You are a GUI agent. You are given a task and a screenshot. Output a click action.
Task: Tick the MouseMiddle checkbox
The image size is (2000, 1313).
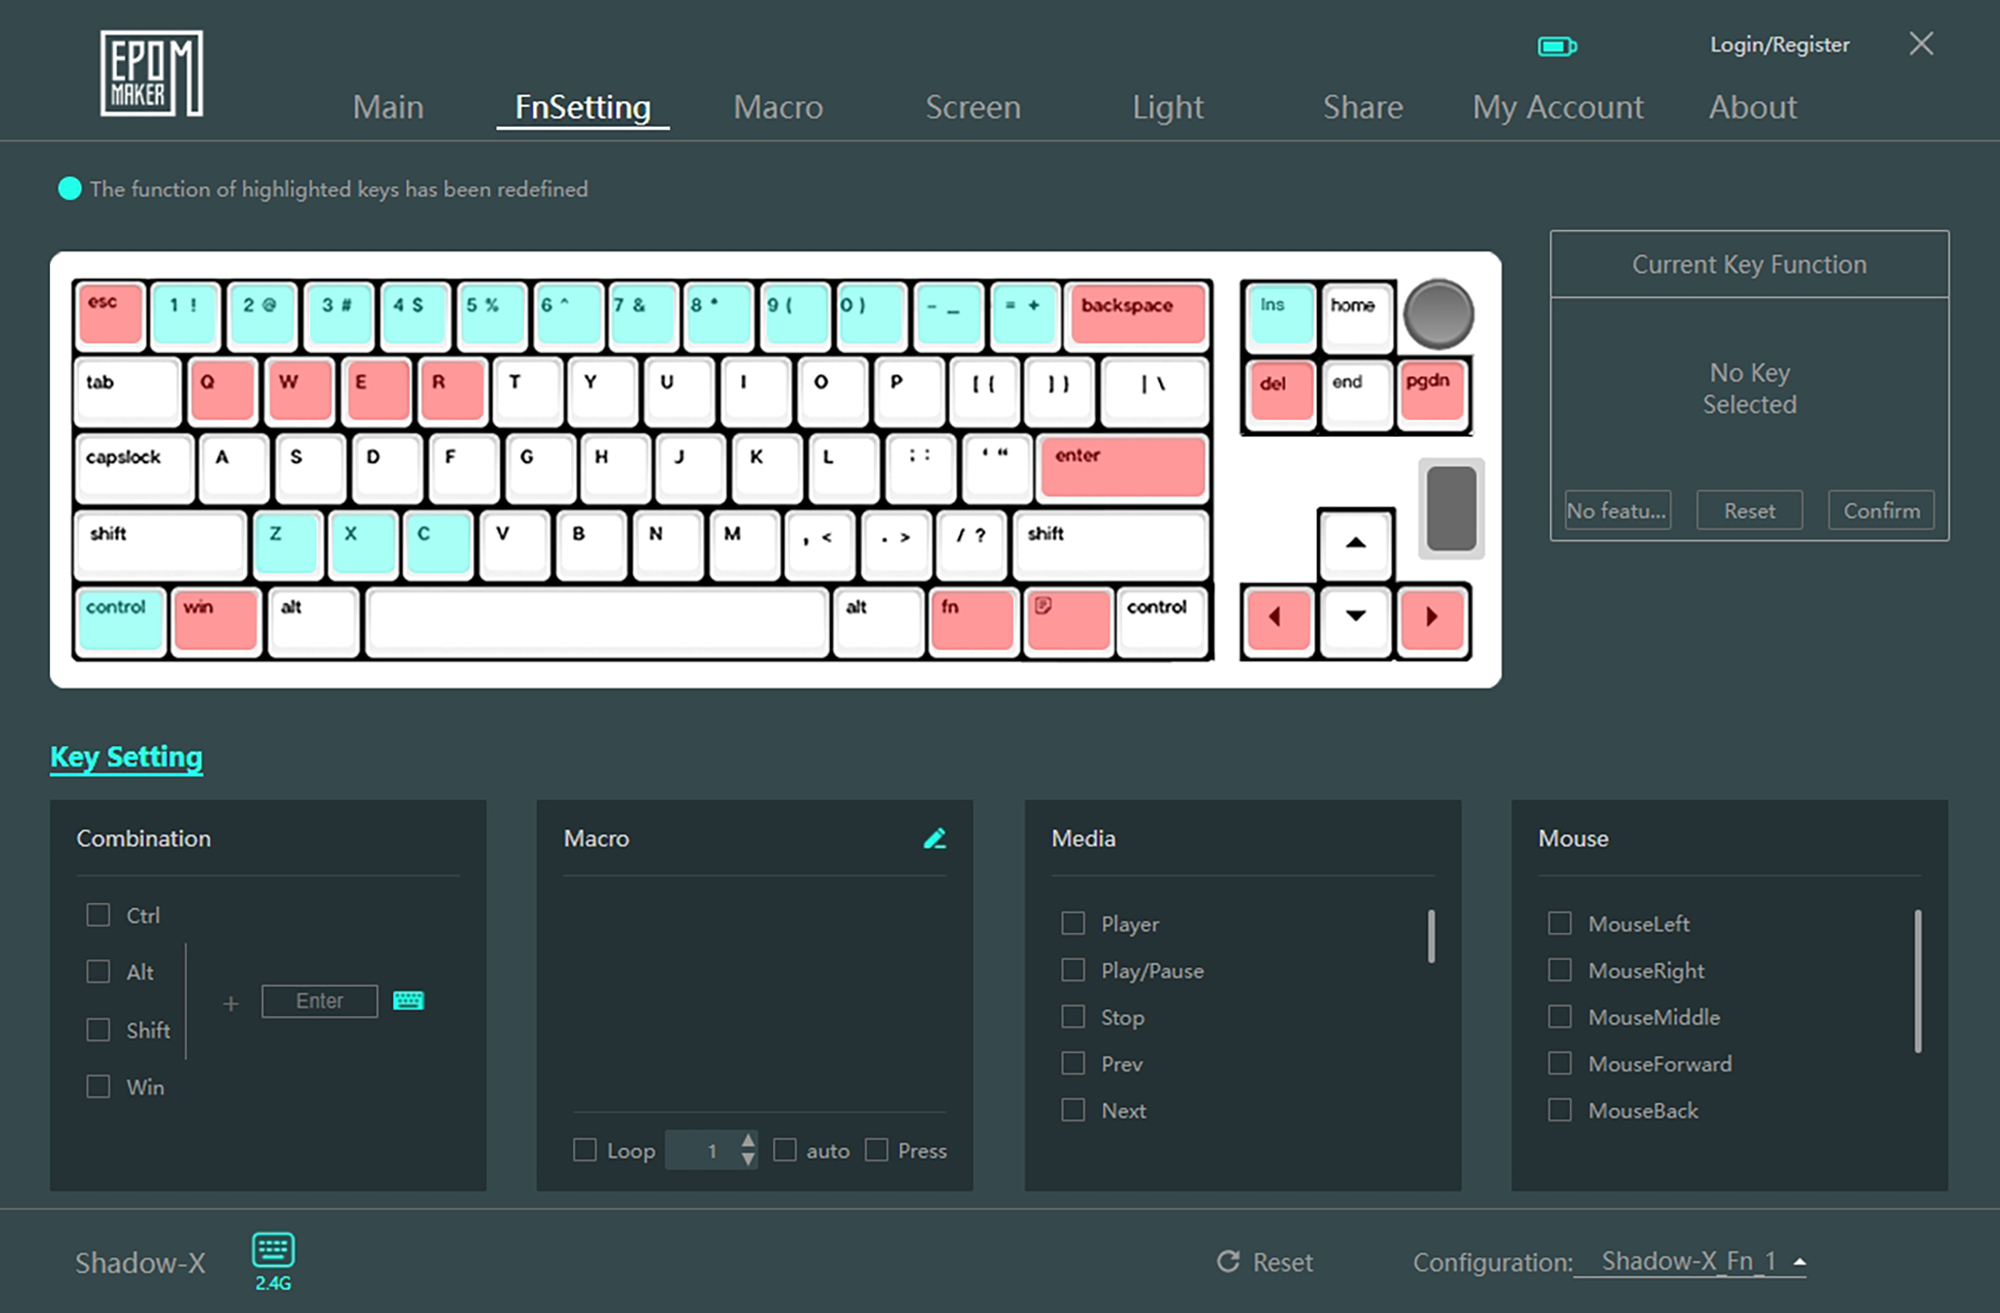coord(1560,1017)
